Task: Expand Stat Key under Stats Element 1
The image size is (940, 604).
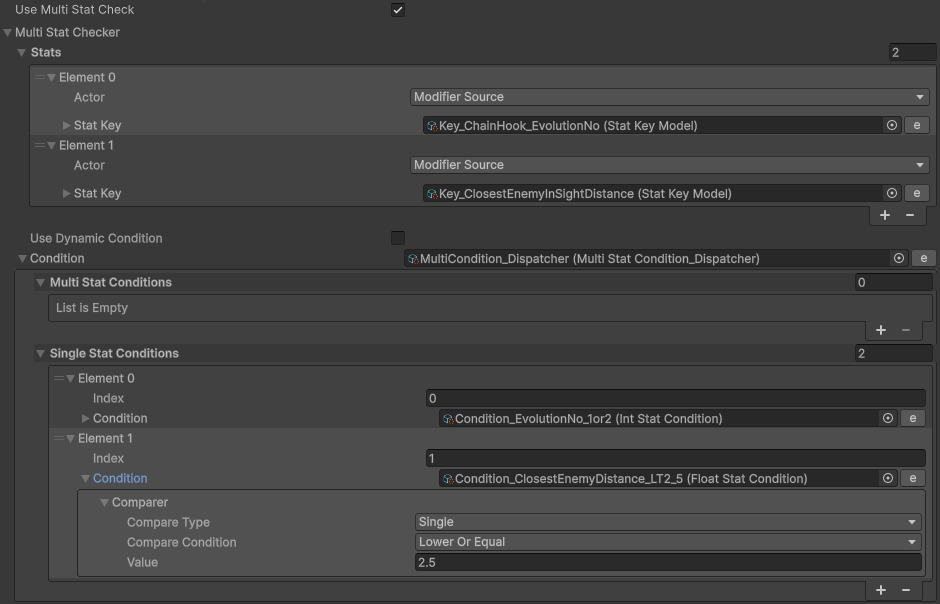Action: coord(67,193)
